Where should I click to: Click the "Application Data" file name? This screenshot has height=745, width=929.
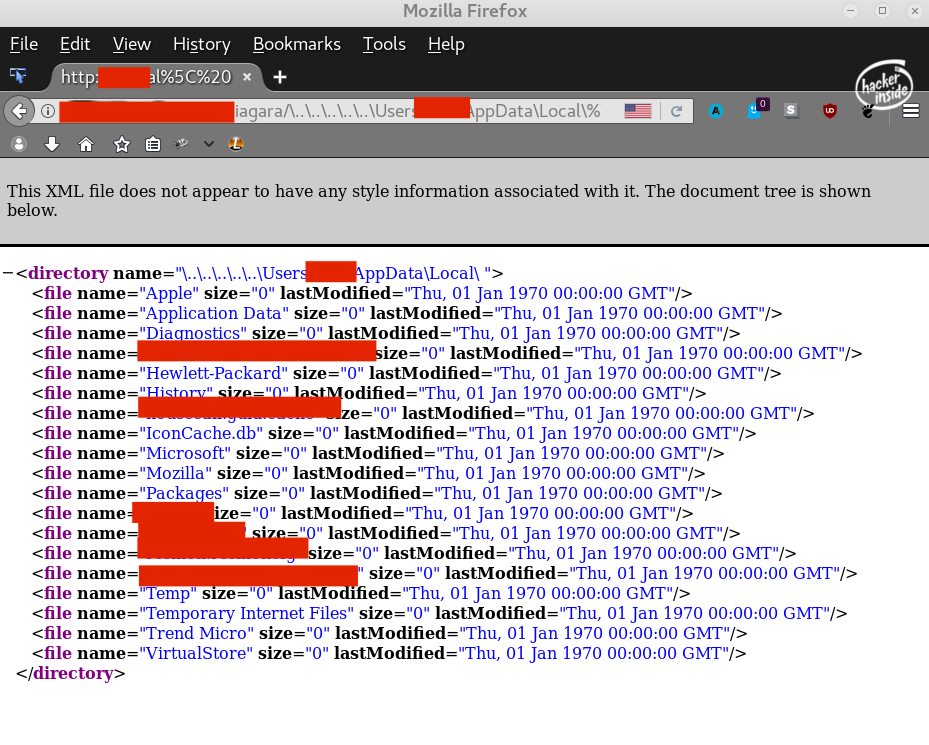click(214, 314)
